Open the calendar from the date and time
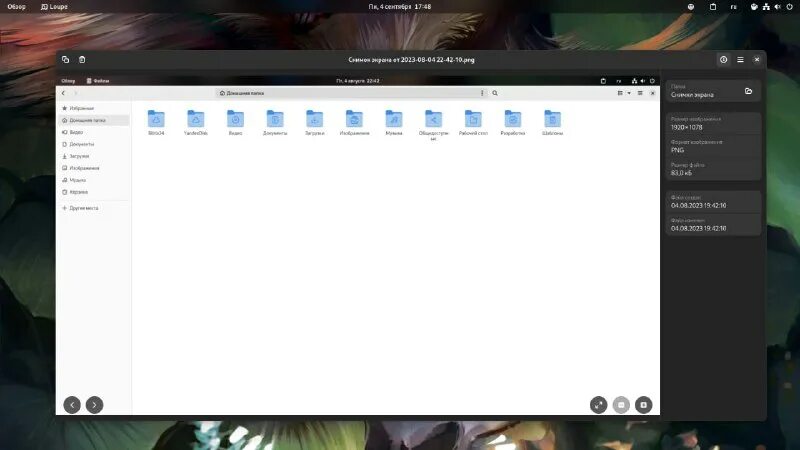This screenshot has width=800, height=450. [x=399, y=7]
